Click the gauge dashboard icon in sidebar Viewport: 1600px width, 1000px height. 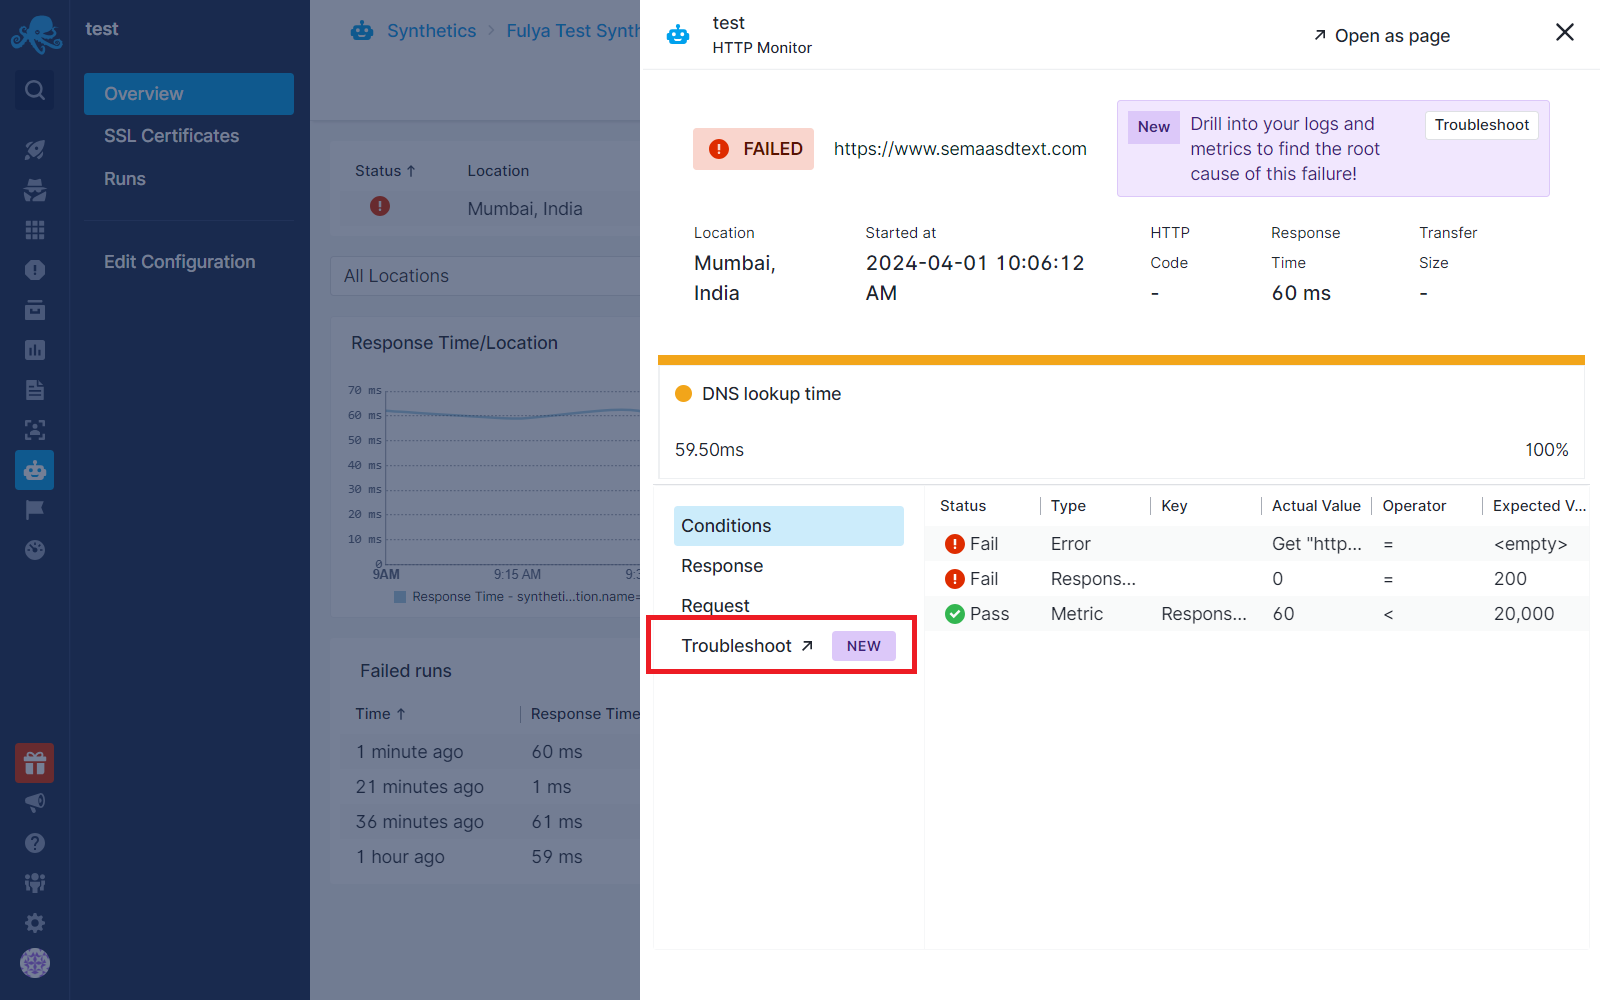pos(35,550)
